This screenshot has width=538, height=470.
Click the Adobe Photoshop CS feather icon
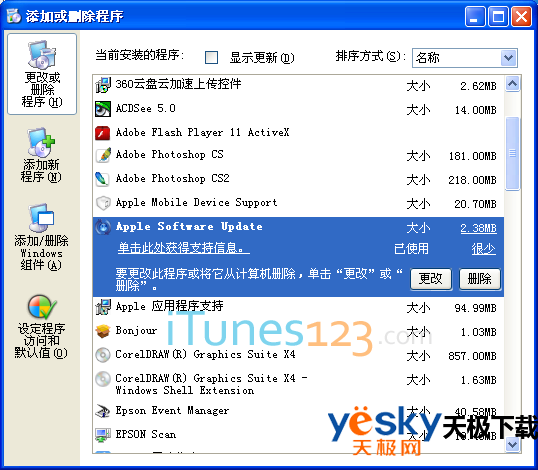pos(103,155)
